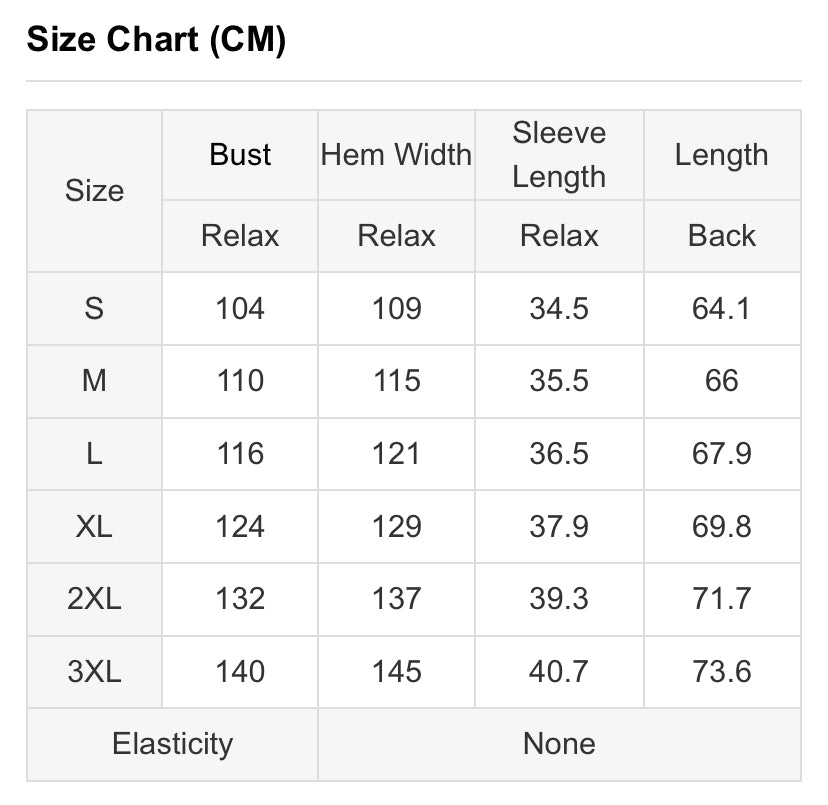Click the Size Chart (CM) heading
The height and width of the screenshot is (805, 828).
coord(156,40)
